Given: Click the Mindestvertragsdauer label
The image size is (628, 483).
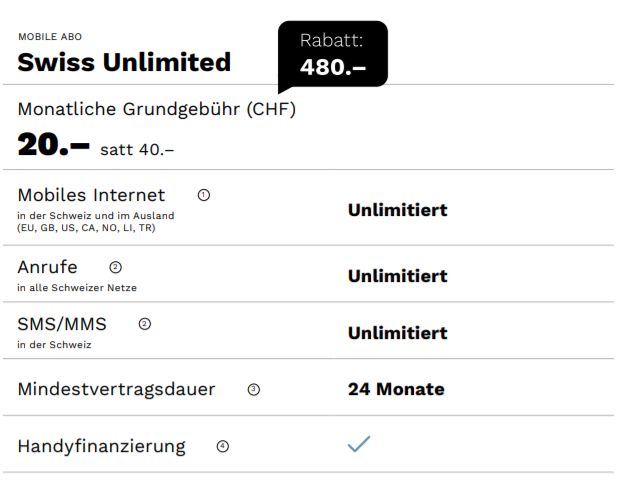Looking at the screenshot, I should coord(116,389).
